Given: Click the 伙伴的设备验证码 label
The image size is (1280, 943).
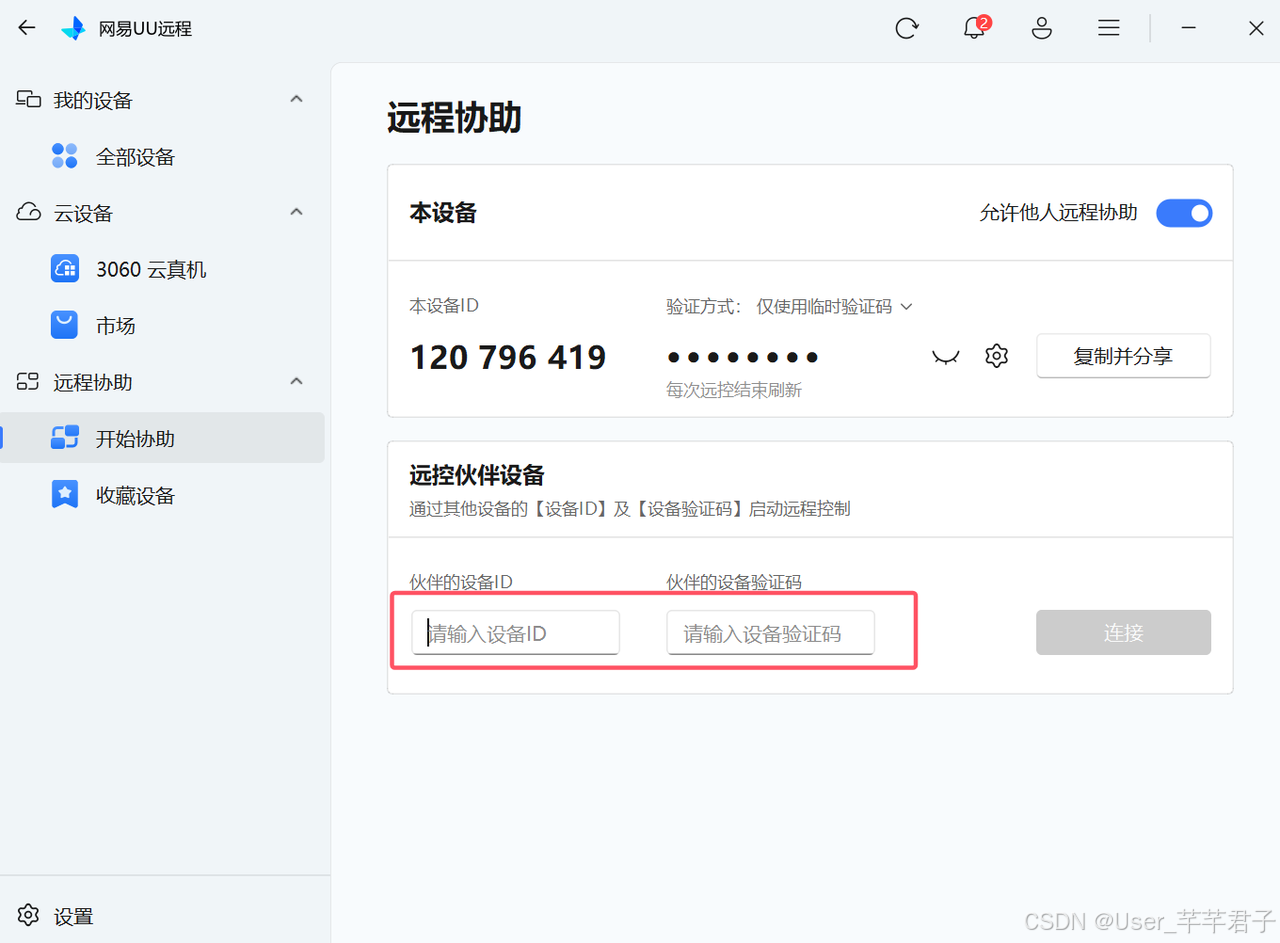Looking at the screenshot, I should (x=734, y=582).
